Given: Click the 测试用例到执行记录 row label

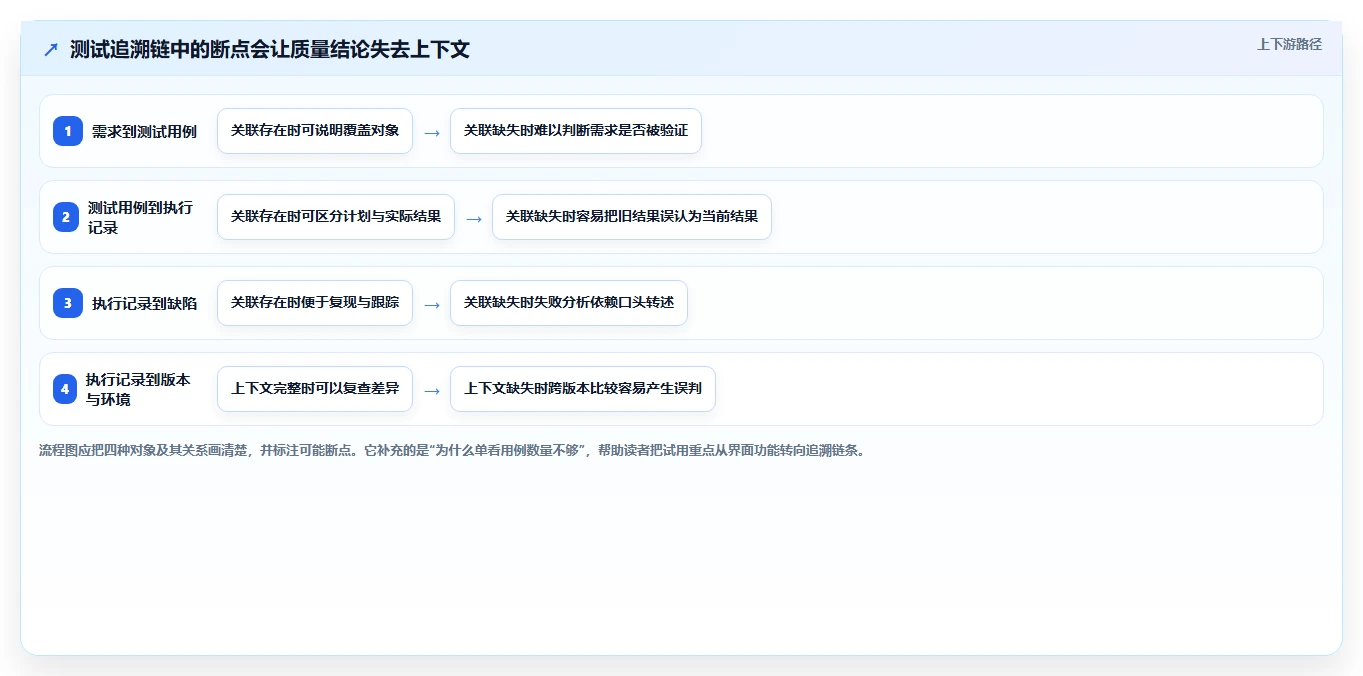Looking at the screenshot, I should point(140,217).
